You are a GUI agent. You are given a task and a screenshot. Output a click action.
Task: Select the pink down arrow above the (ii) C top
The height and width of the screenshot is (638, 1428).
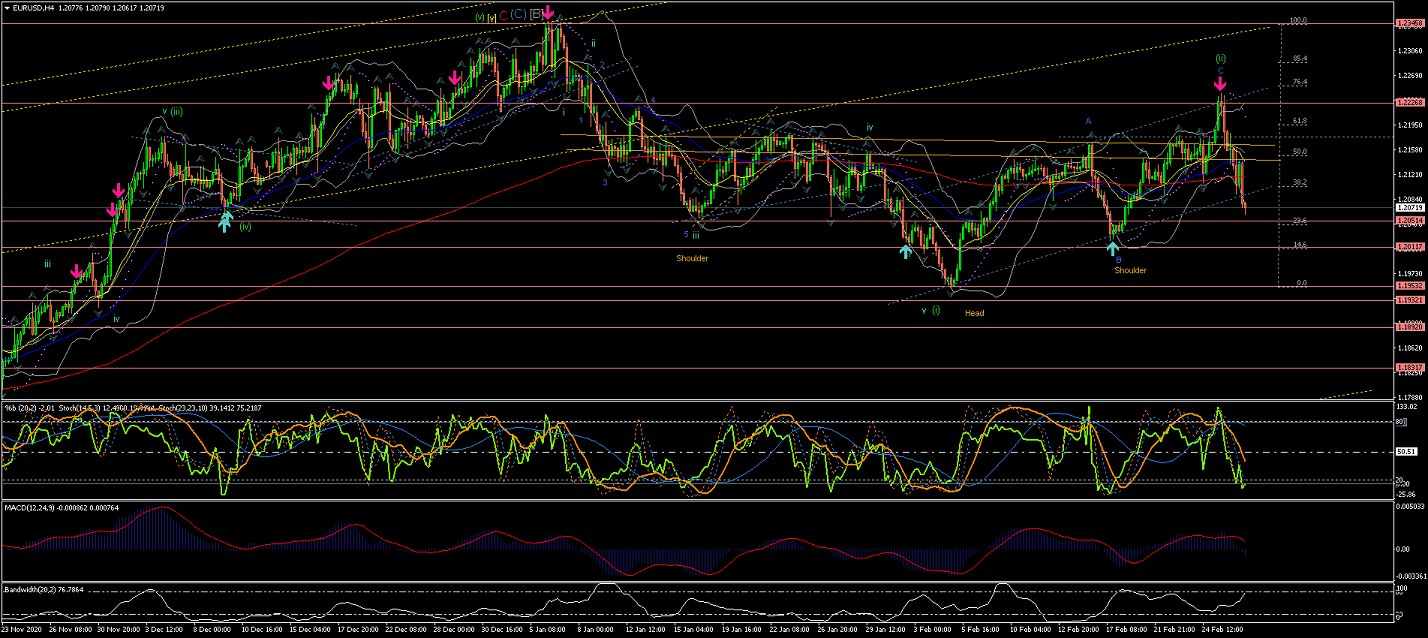[1220, 84]
